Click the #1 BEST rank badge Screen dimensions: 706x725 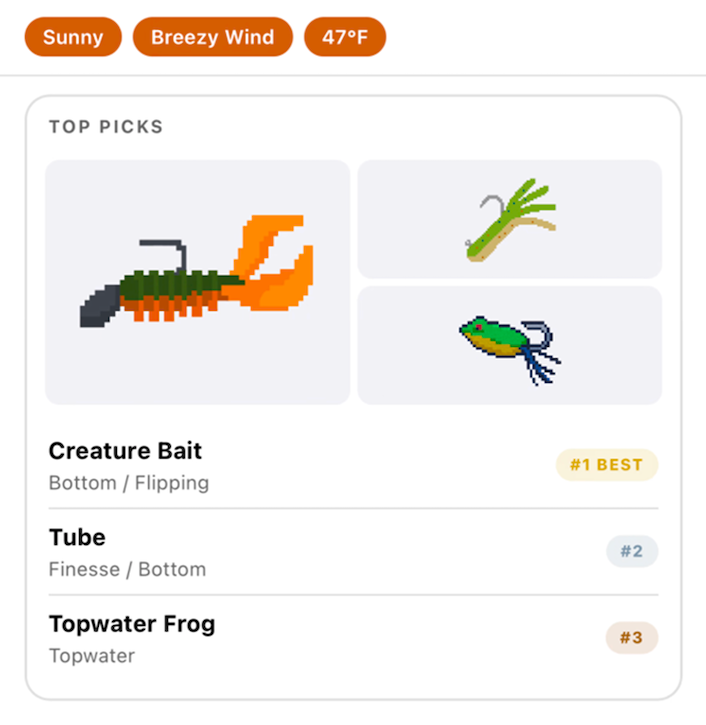tap(607, 465)
